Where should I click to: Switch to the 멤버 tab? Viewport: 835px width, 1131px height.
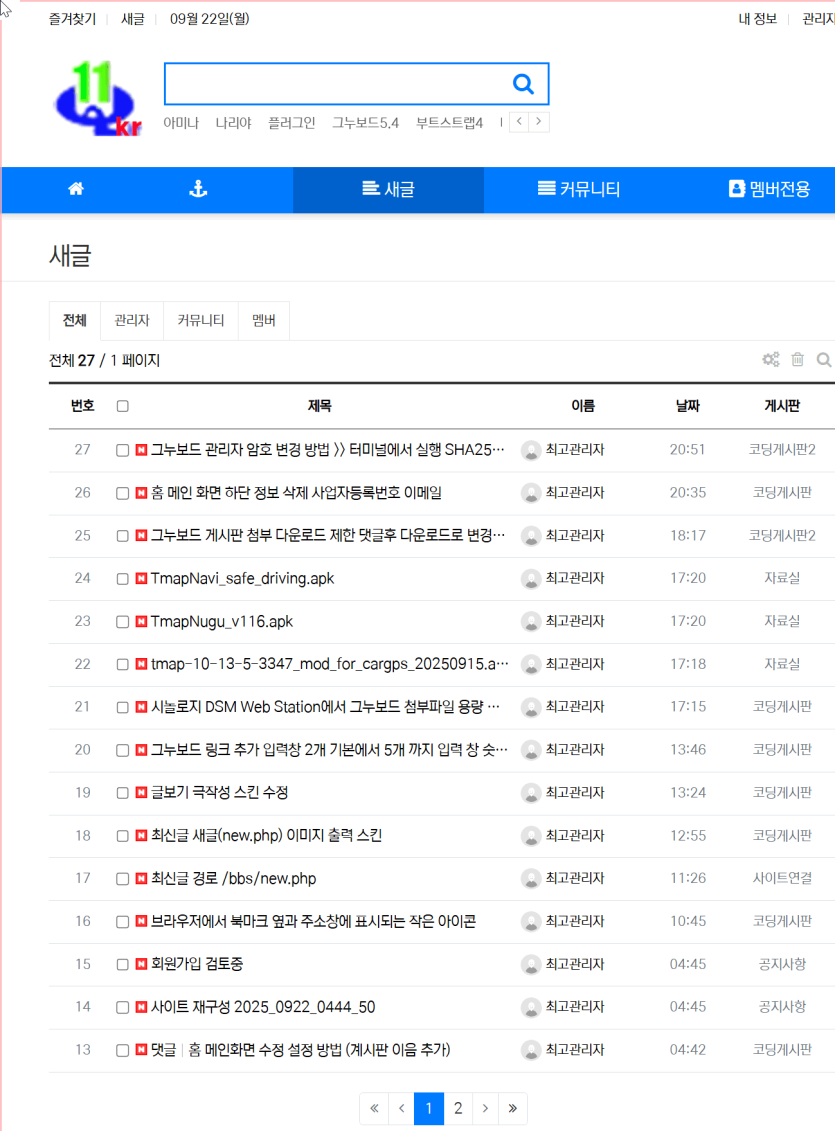pos(264,320)
